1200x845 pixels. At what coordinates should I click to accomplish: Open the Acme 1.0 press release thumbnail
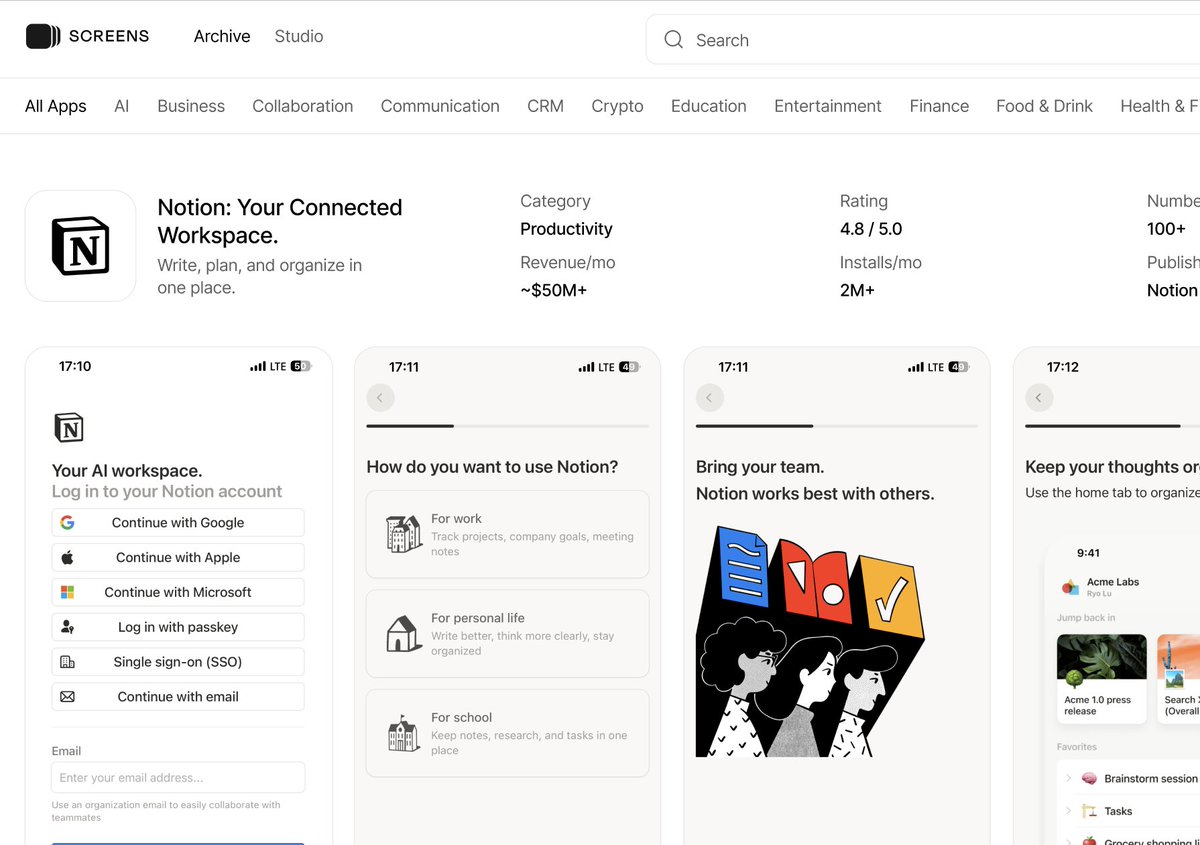(1102, 677)
